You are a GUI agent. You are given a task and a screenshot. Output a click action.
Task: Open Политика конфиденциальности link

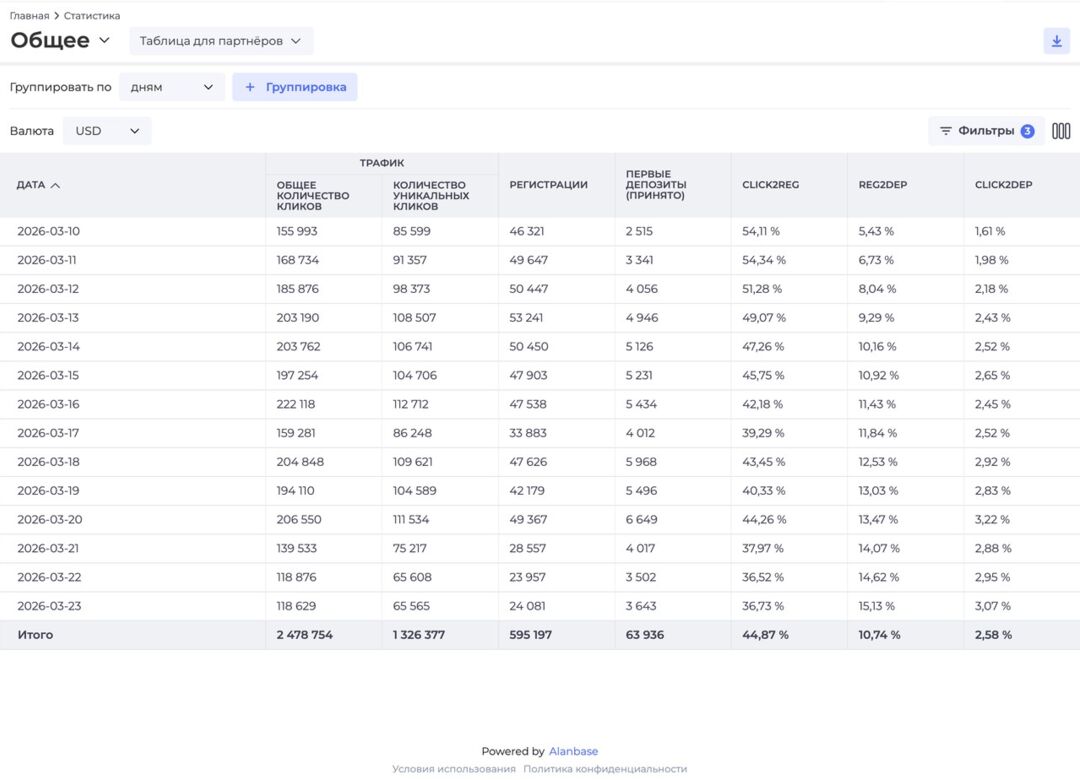[x=605, y=769]
